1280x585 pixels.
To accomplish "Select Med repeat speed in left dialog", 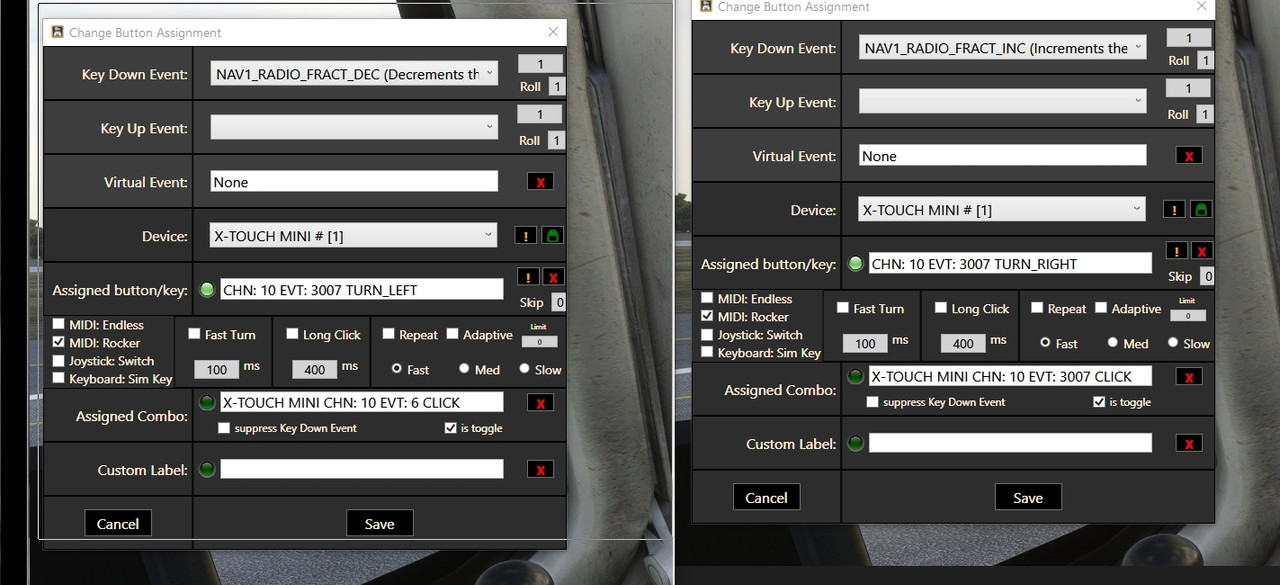I will (x=464, y=369).
